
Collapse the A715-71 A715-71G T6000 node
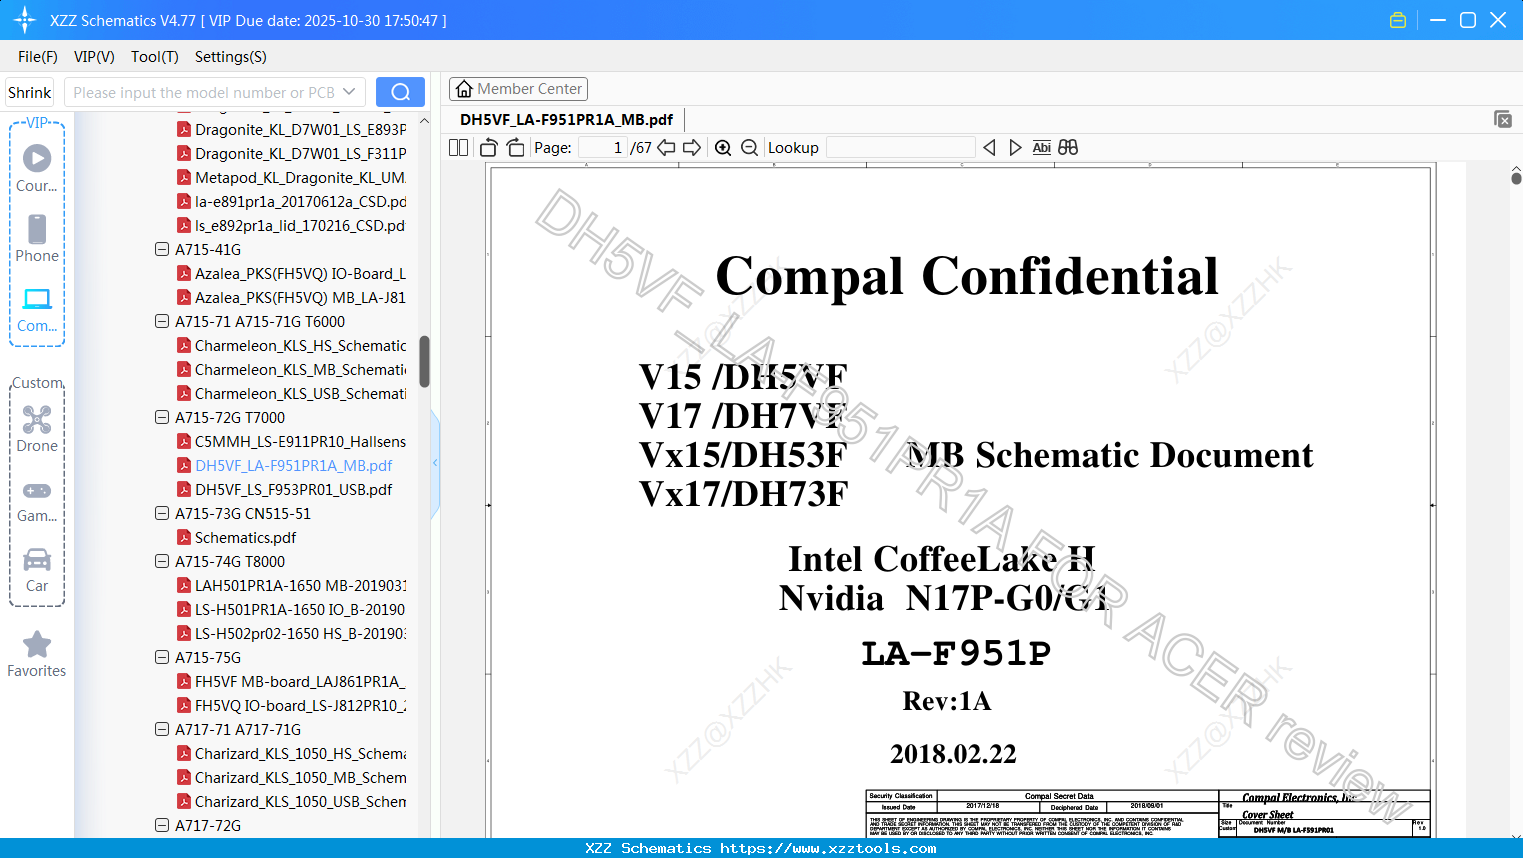tap(162, 321)
